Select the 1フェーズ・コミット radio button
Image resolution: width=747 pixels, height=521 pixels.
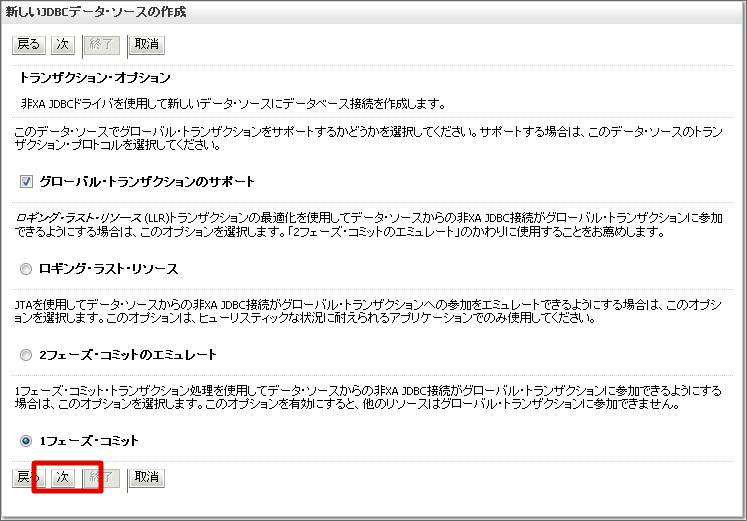(x=26, y=441)
